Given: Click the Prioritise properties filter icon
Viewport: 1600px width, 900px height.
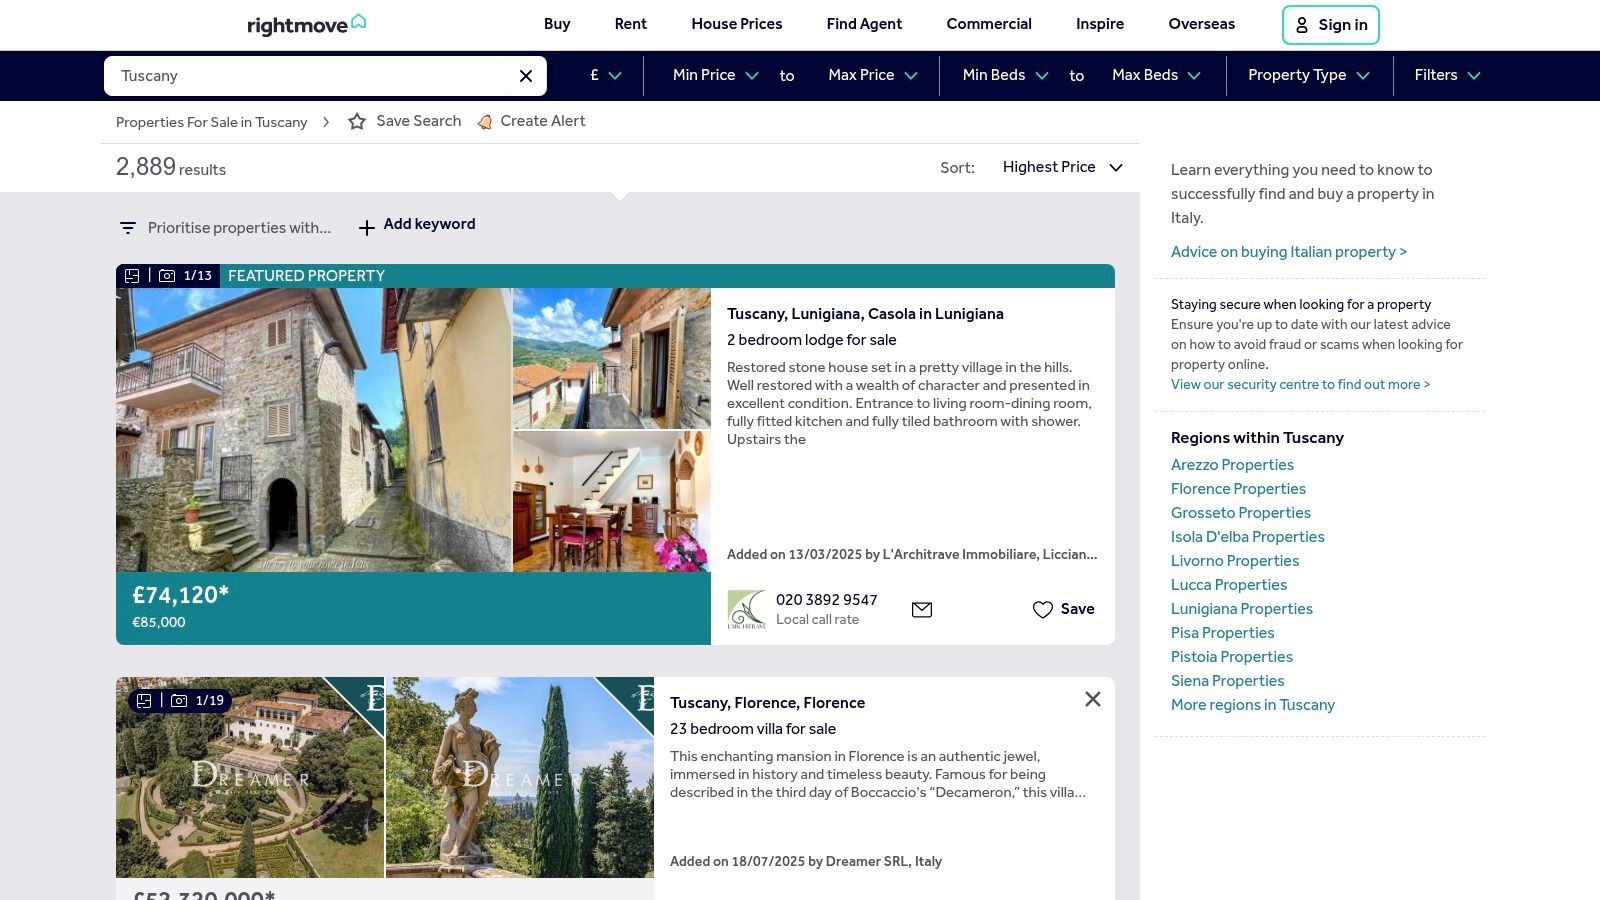Looking at the screenshot, I should tap(128, 228).
